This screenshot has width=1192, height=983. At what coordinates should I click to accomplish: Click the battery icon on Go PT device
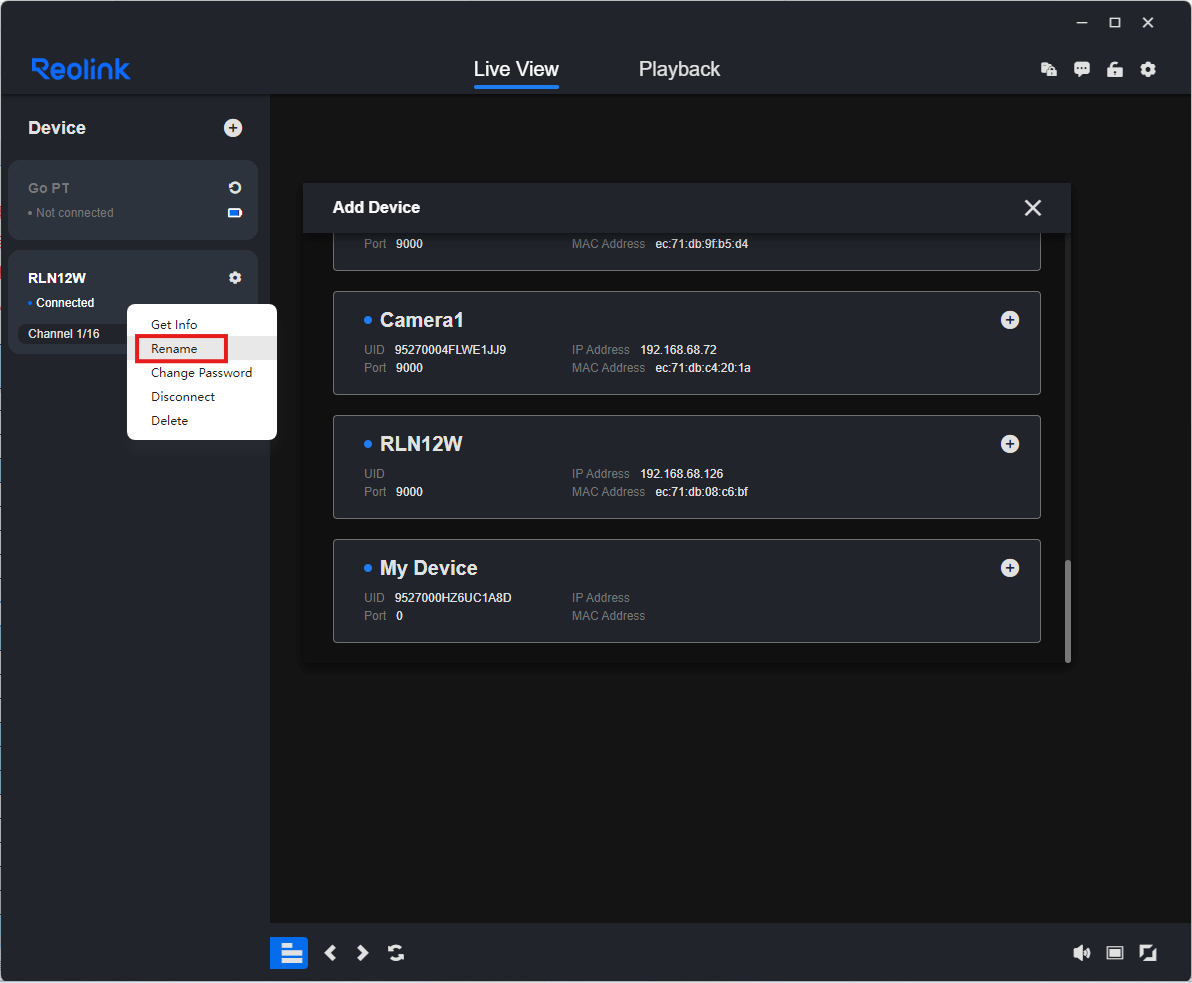pyautogui.click(x=235, y=213)
